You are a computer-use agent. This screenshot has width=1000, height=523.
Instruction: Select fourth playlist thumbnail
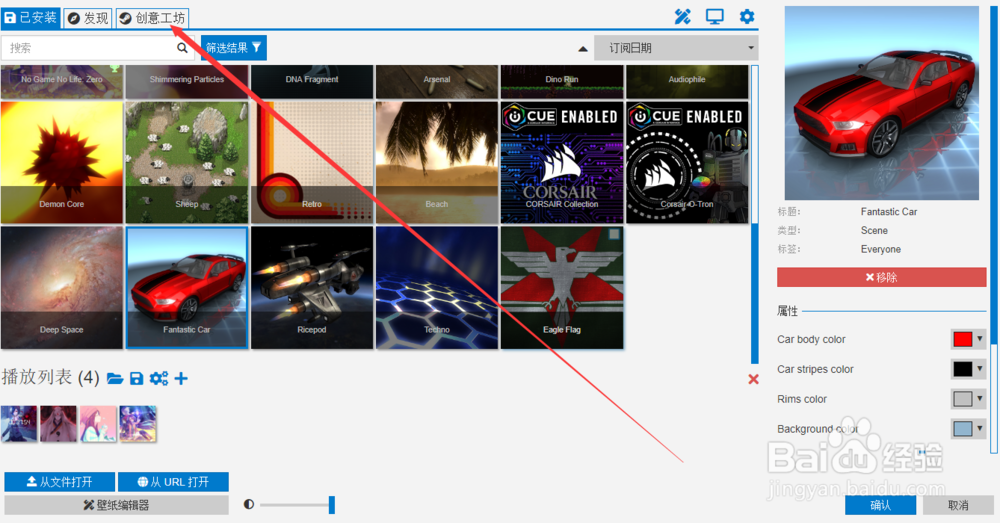click(x=138, y=424)
